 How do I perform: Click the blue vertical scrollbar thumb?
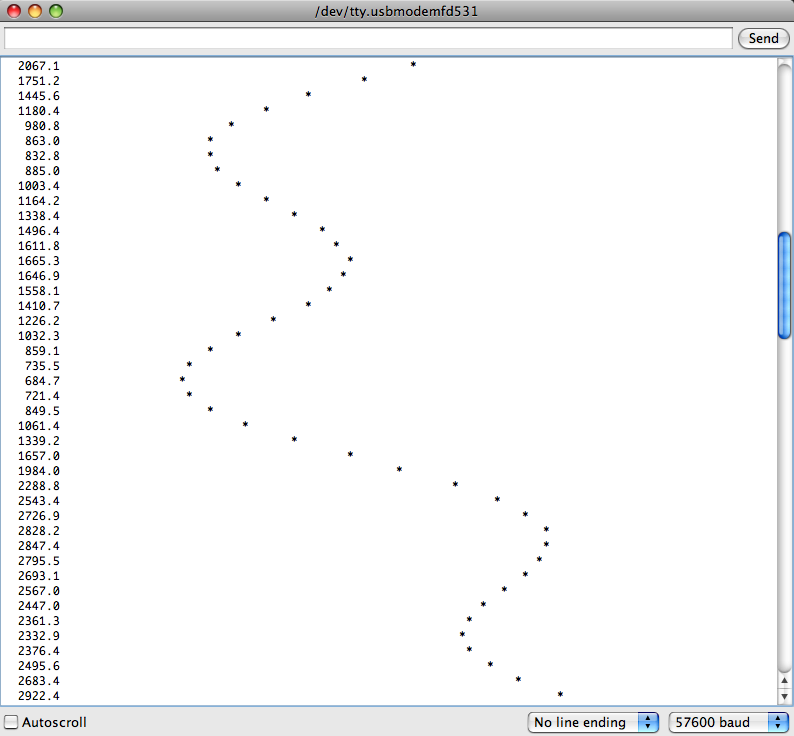click(x=784, y=285)
